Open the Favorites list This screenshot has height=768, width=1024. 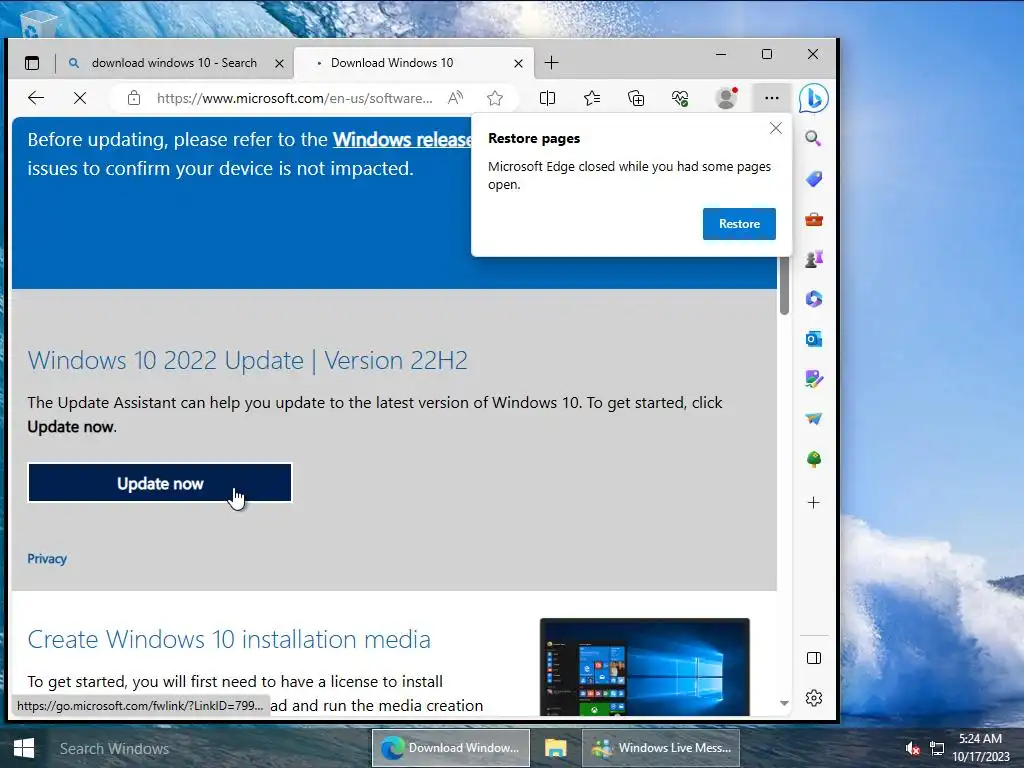pyautogui.click(x=592, y=98)
